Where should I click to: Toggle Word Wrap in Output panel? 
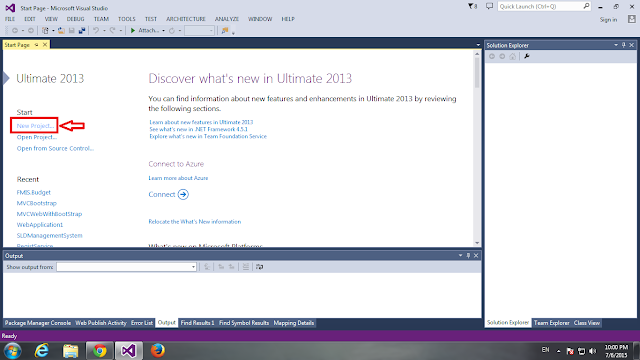260,267
